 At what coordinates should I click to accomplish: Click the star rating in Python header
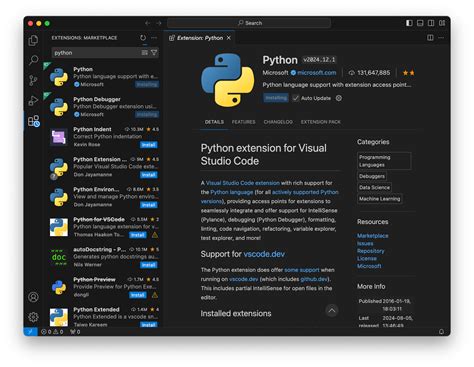(408, 73)
